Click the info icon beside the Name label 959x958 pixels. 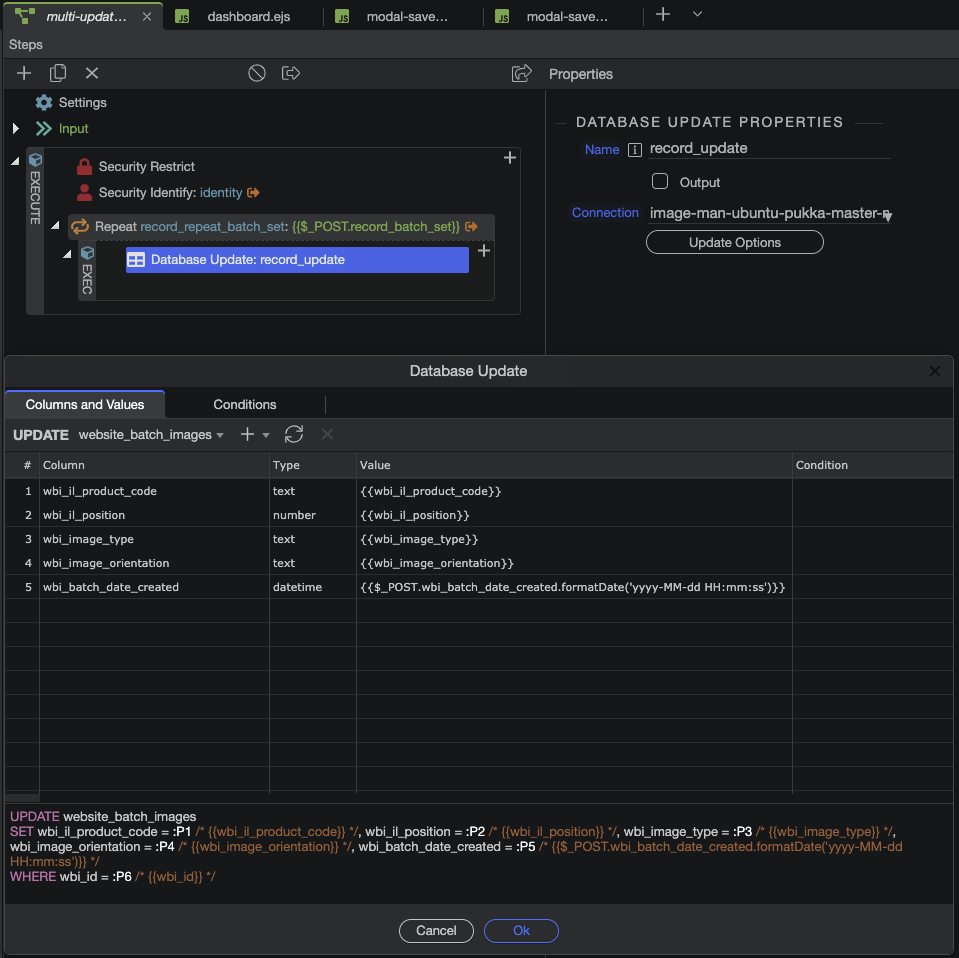click(x=634, y=150)
